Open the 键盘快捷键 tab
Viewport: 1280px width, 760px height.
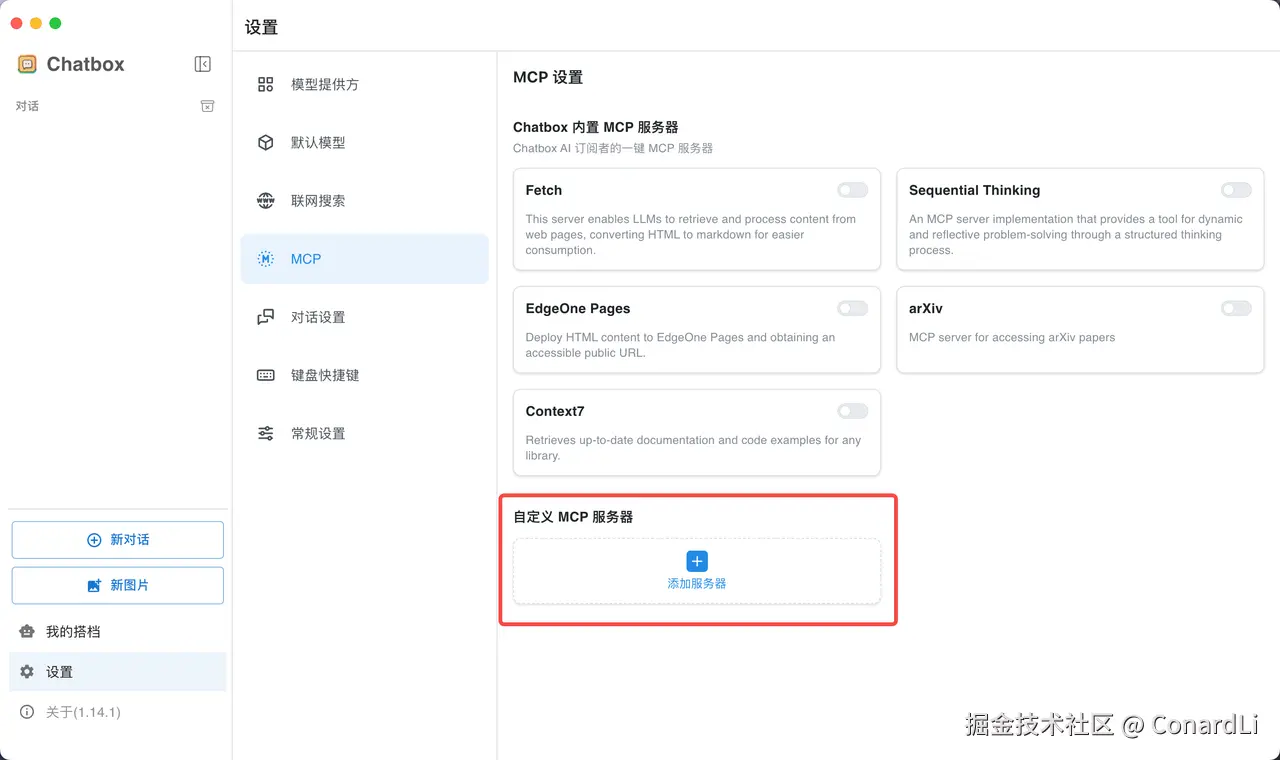pyautogui.click(x=364, y=375)
